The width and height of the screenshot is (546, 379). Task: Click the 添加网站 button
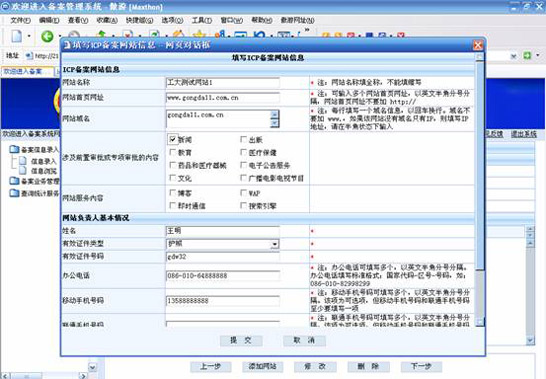[263, 366]
